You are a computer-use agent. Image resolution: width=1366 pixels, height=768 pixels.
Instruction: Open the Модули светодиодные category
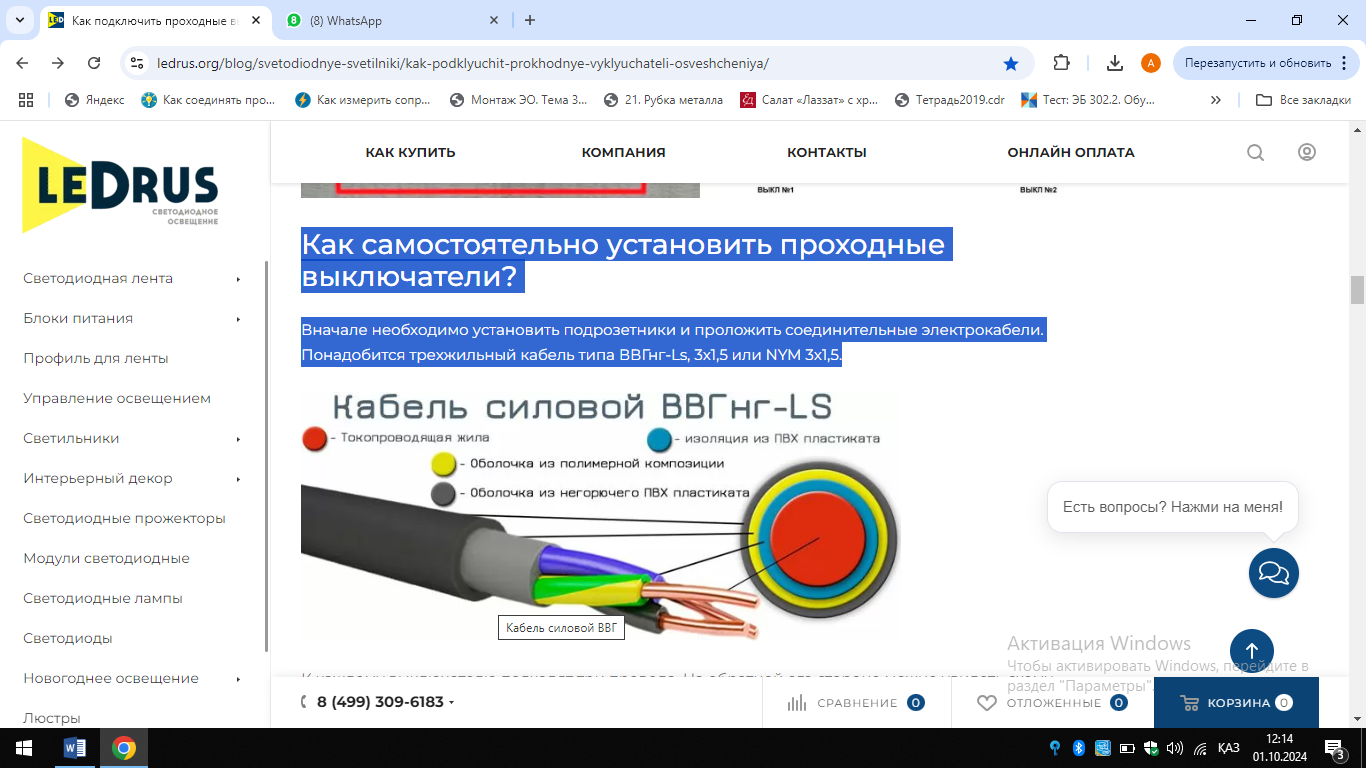(x=106, y=558)
